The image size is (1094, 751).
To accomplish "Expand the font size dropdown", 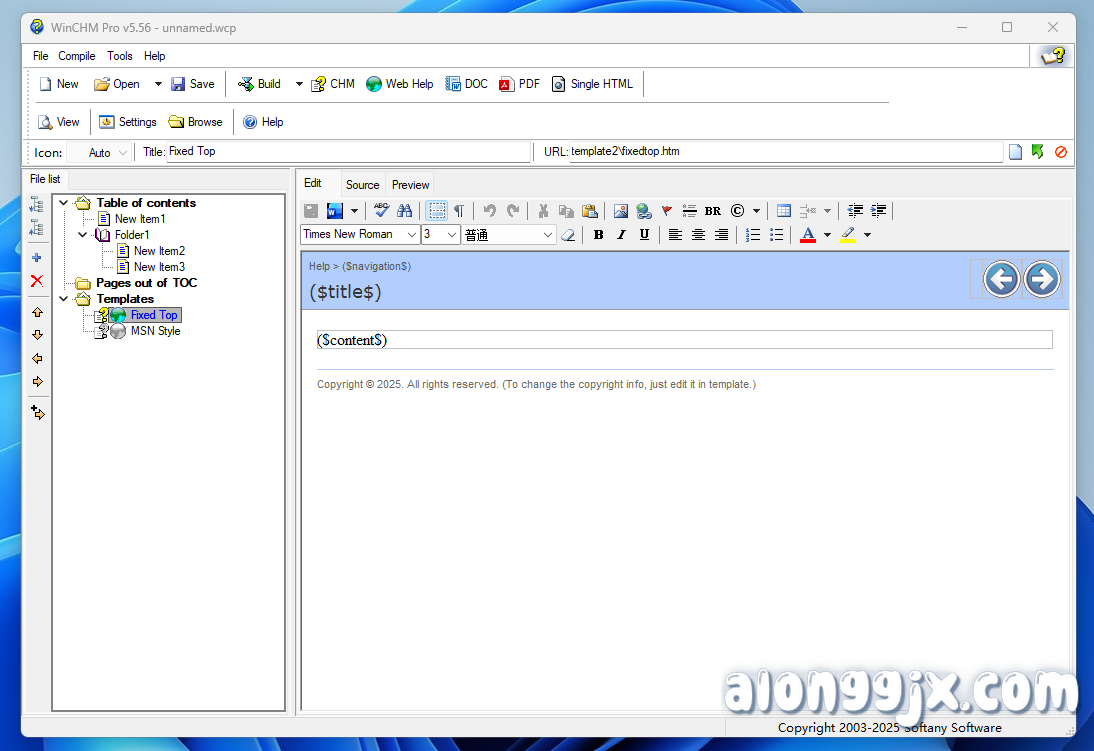I will click(450, 234).
